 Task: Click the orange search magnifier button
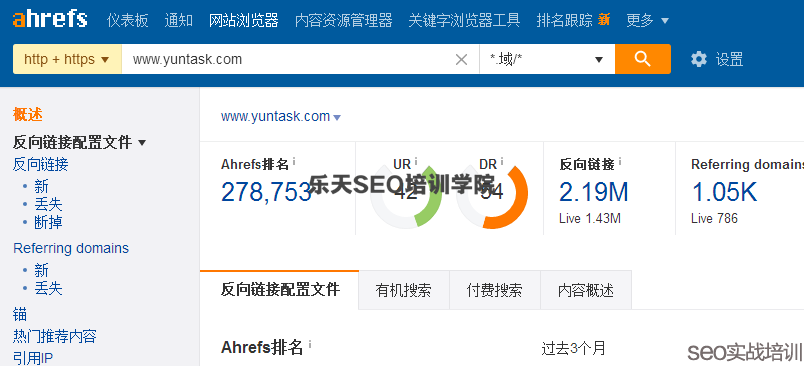pyautogui.click(x=642, y=59)
